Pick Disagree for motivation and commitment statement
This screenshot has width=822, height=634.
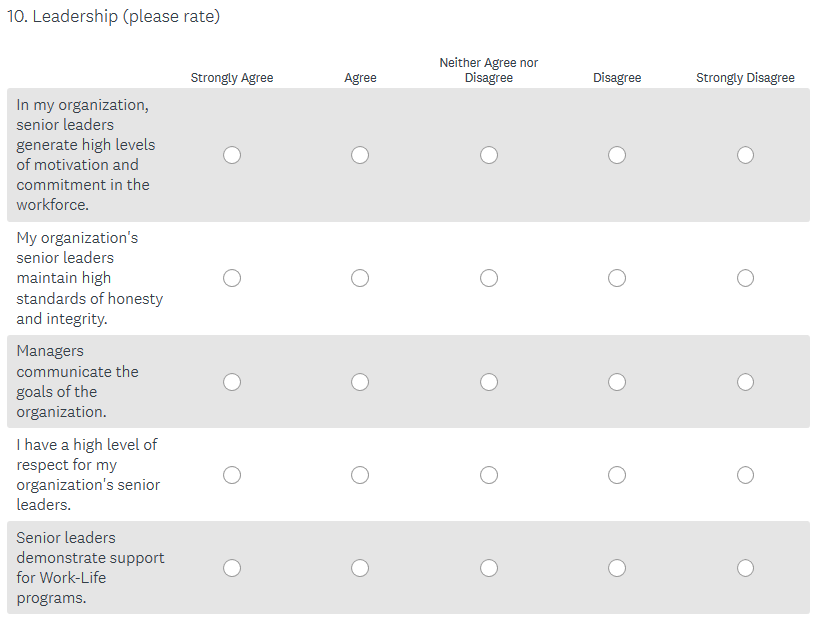click(x=617, y=155)
